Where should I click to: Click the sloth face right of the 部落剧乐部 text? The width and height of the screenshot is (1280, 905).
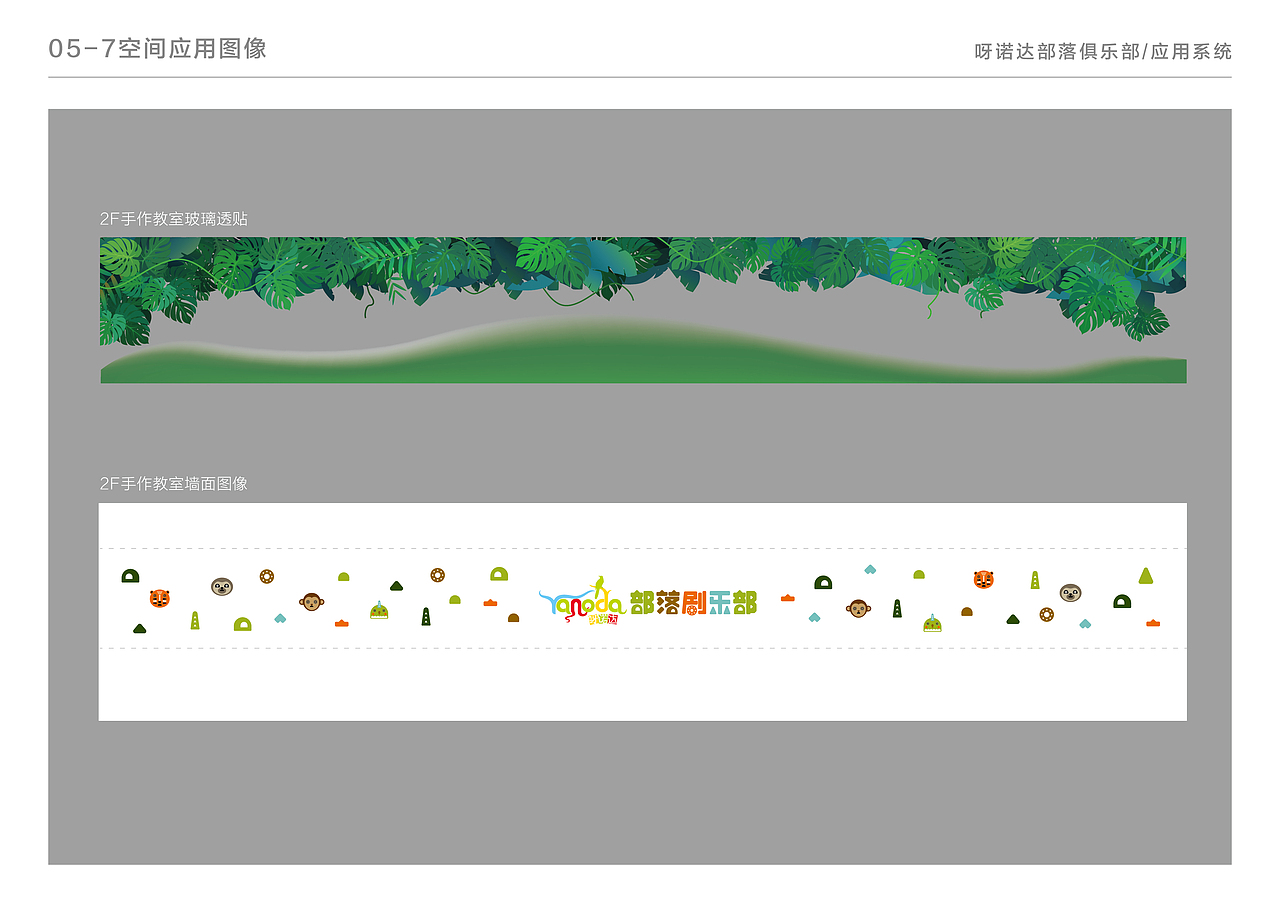tap(1070, 593)
